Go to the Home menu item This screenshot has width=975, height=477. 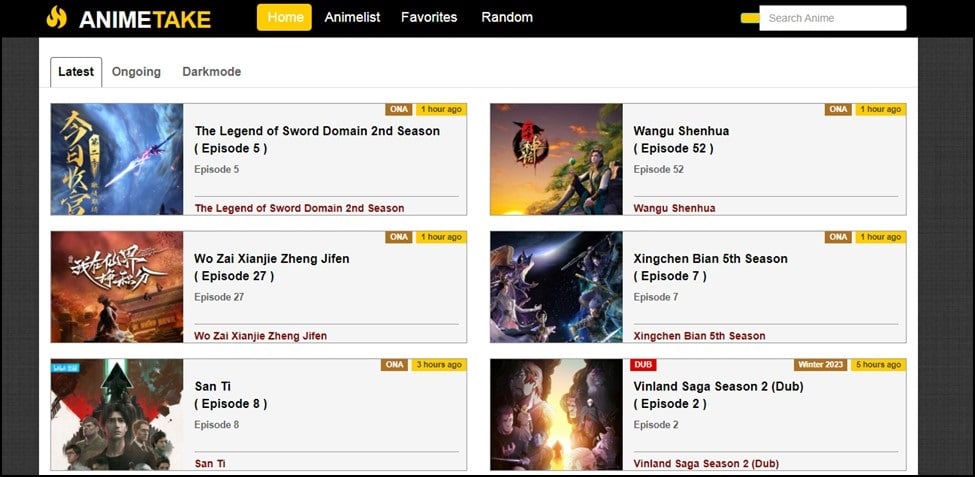(x=284, y=17)
